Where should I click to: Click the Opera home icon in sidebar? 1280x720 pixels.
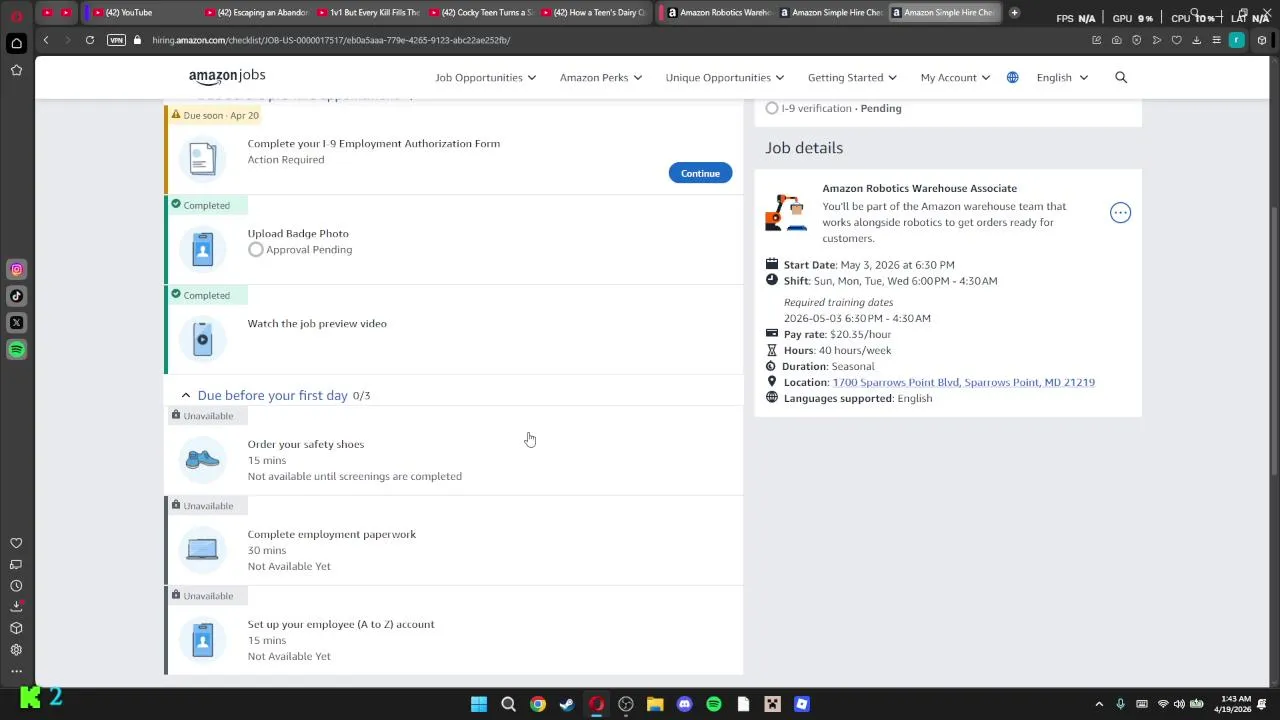click(16, 43)
